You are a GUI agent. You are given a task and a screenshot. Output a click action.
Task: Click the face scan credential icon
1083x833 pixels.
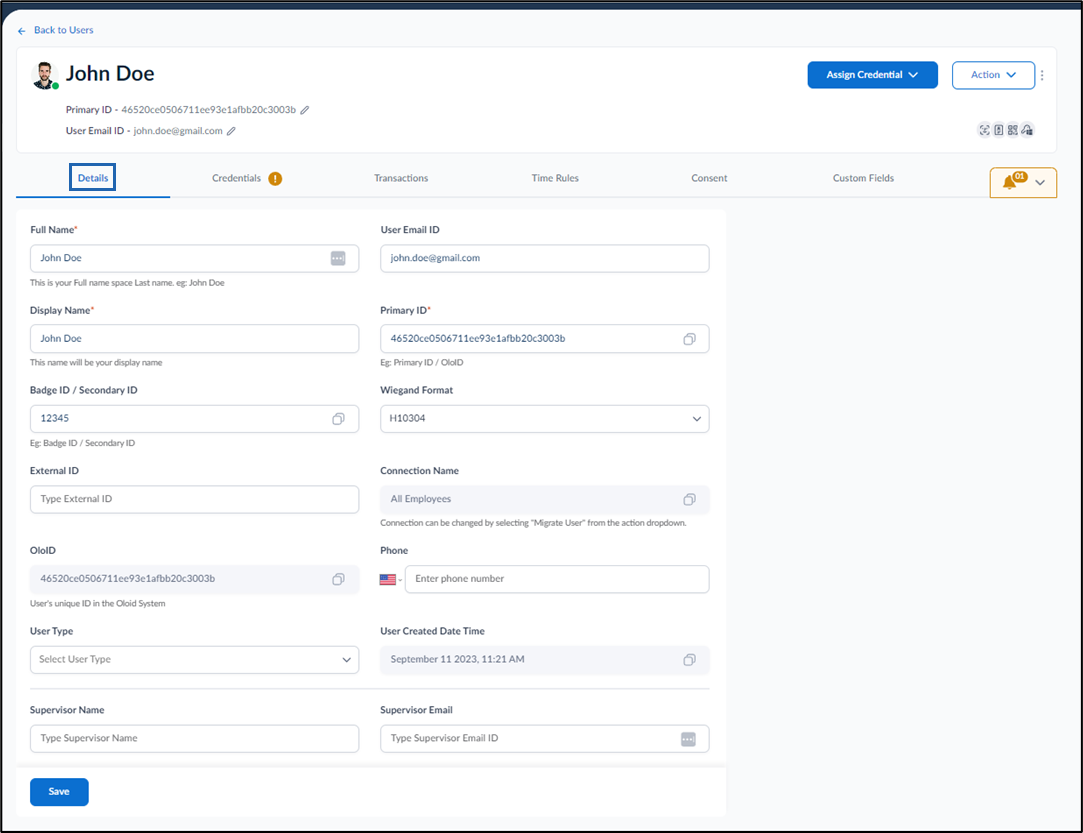click(x=984, y=130)
